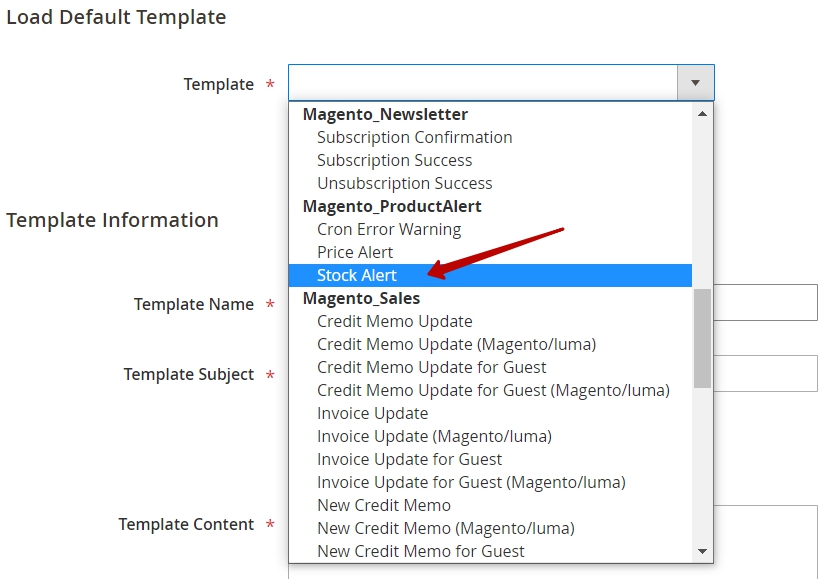Choose Subscription Success template
Image resolution: width=826 pixels, height=579 pixels.
pos(490,160)
